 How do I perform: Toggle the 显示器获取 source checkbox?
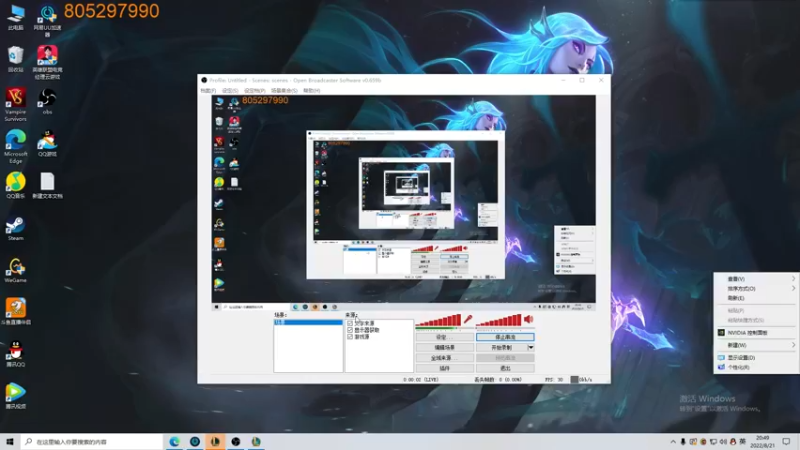point(350,330)
